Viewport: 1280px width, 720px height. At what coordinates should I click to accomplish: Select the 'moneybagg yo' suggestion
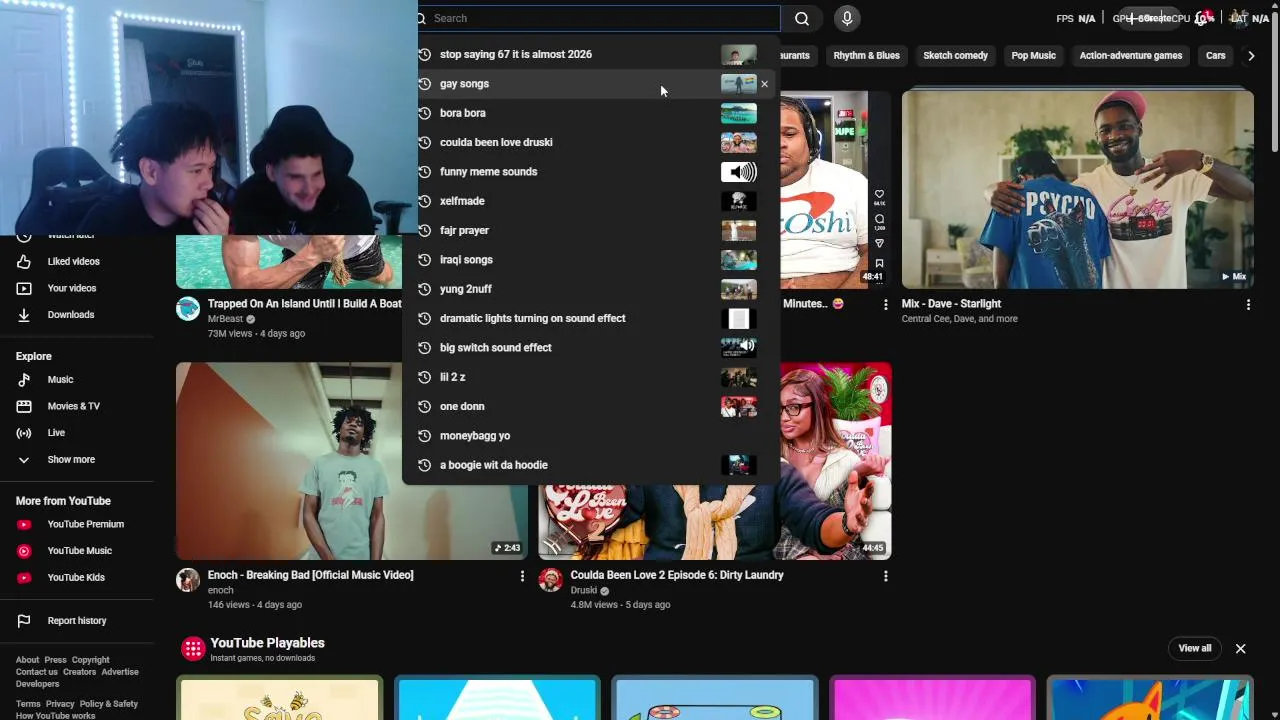(x=591, y=436)
